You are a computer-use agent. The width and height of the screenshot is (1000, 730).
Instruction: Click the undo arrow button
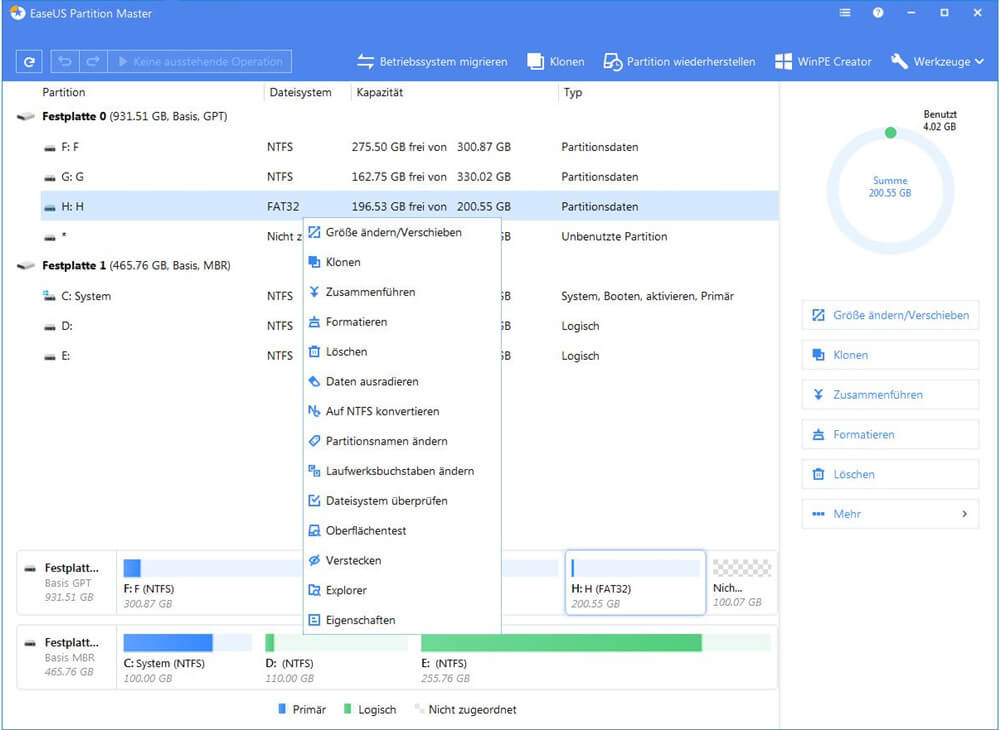point(64,62)
